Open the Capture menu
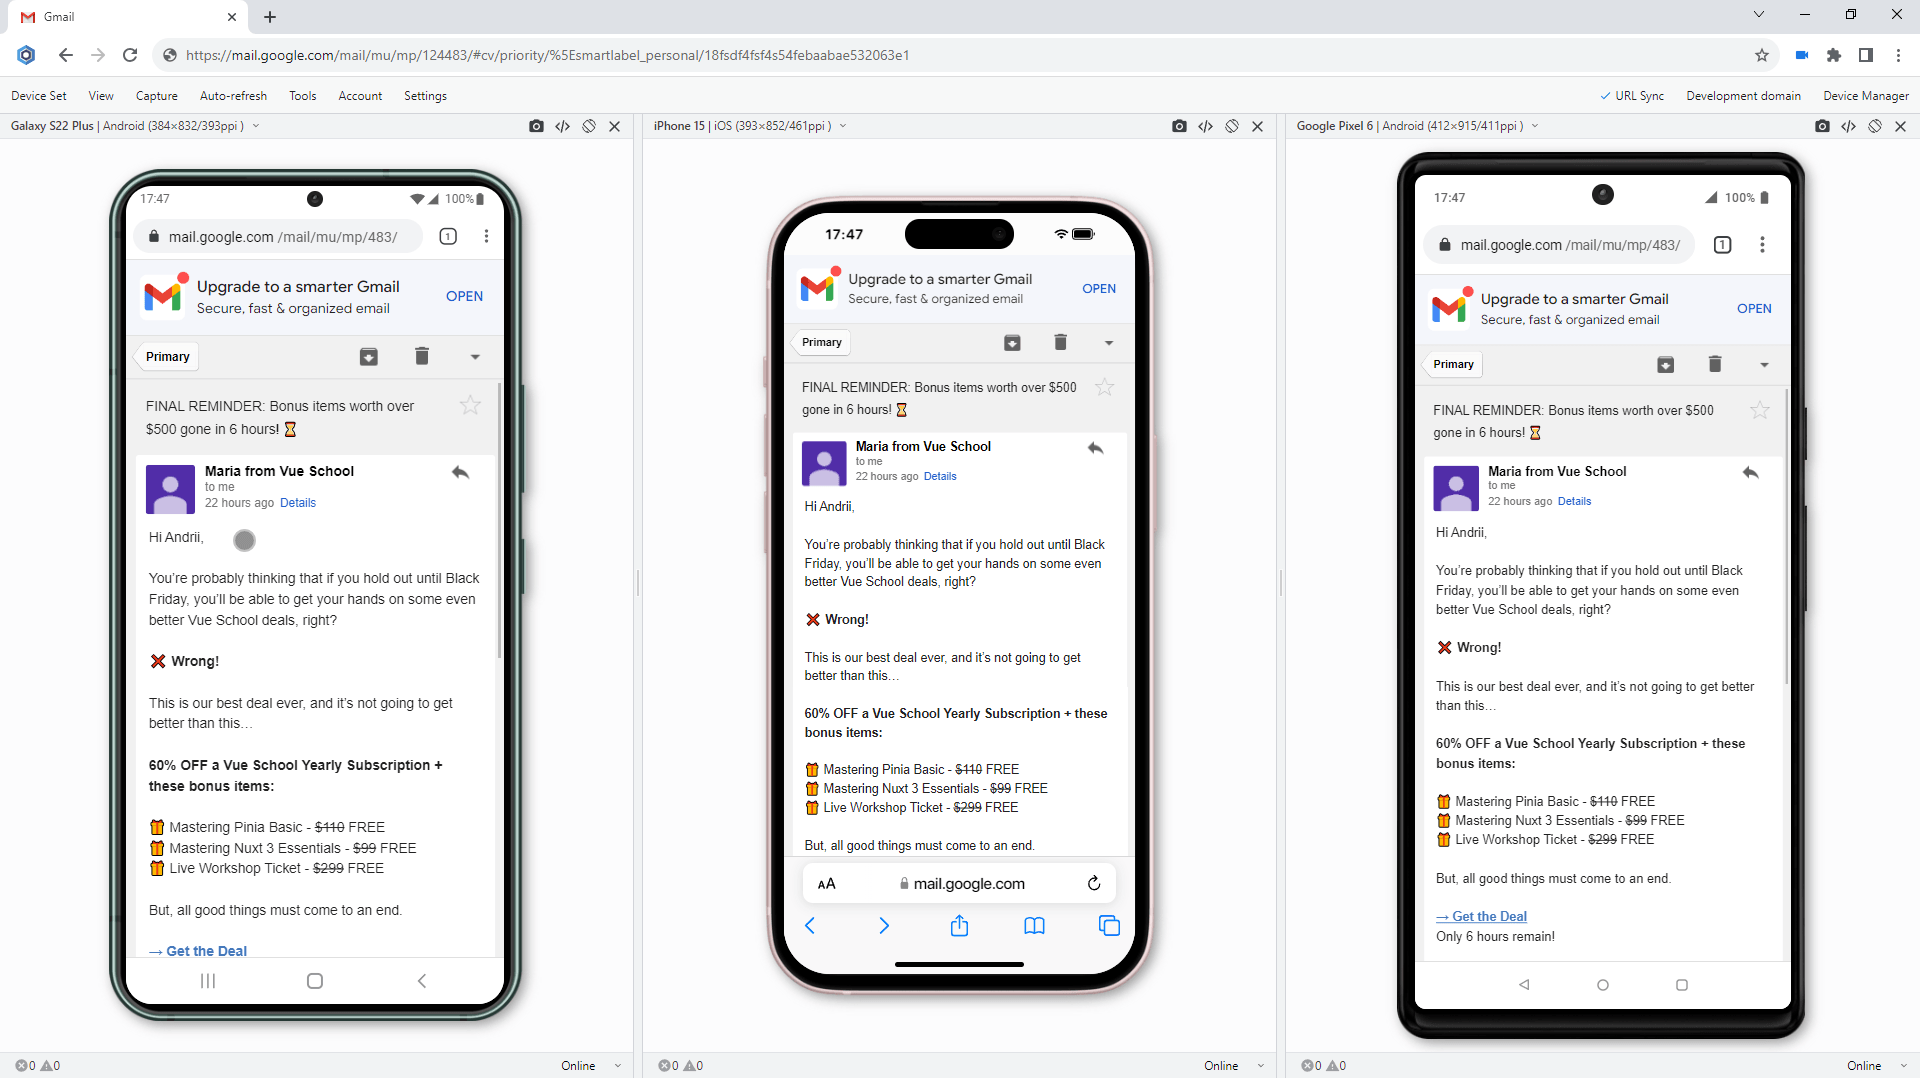The width and height of the screenshot is (1920, 1078). click(157, 96)
